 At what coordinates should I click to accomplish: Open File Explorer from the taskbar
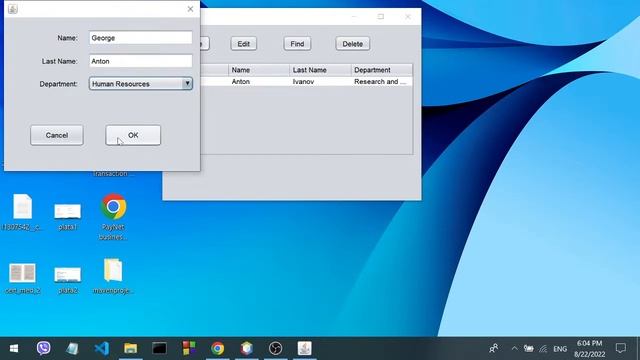[131, 348]
